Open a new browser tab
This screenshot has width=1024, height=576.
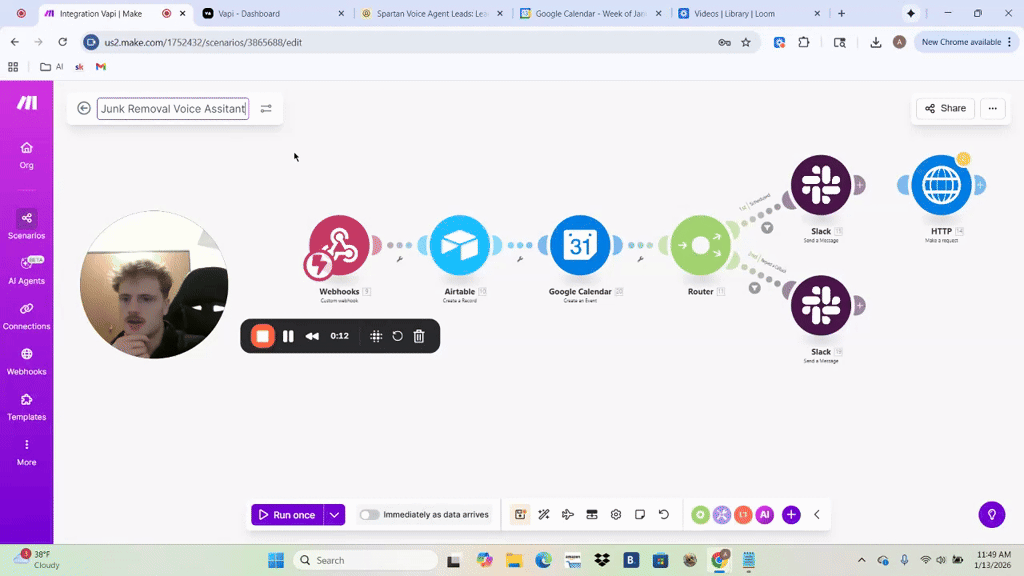841,13
